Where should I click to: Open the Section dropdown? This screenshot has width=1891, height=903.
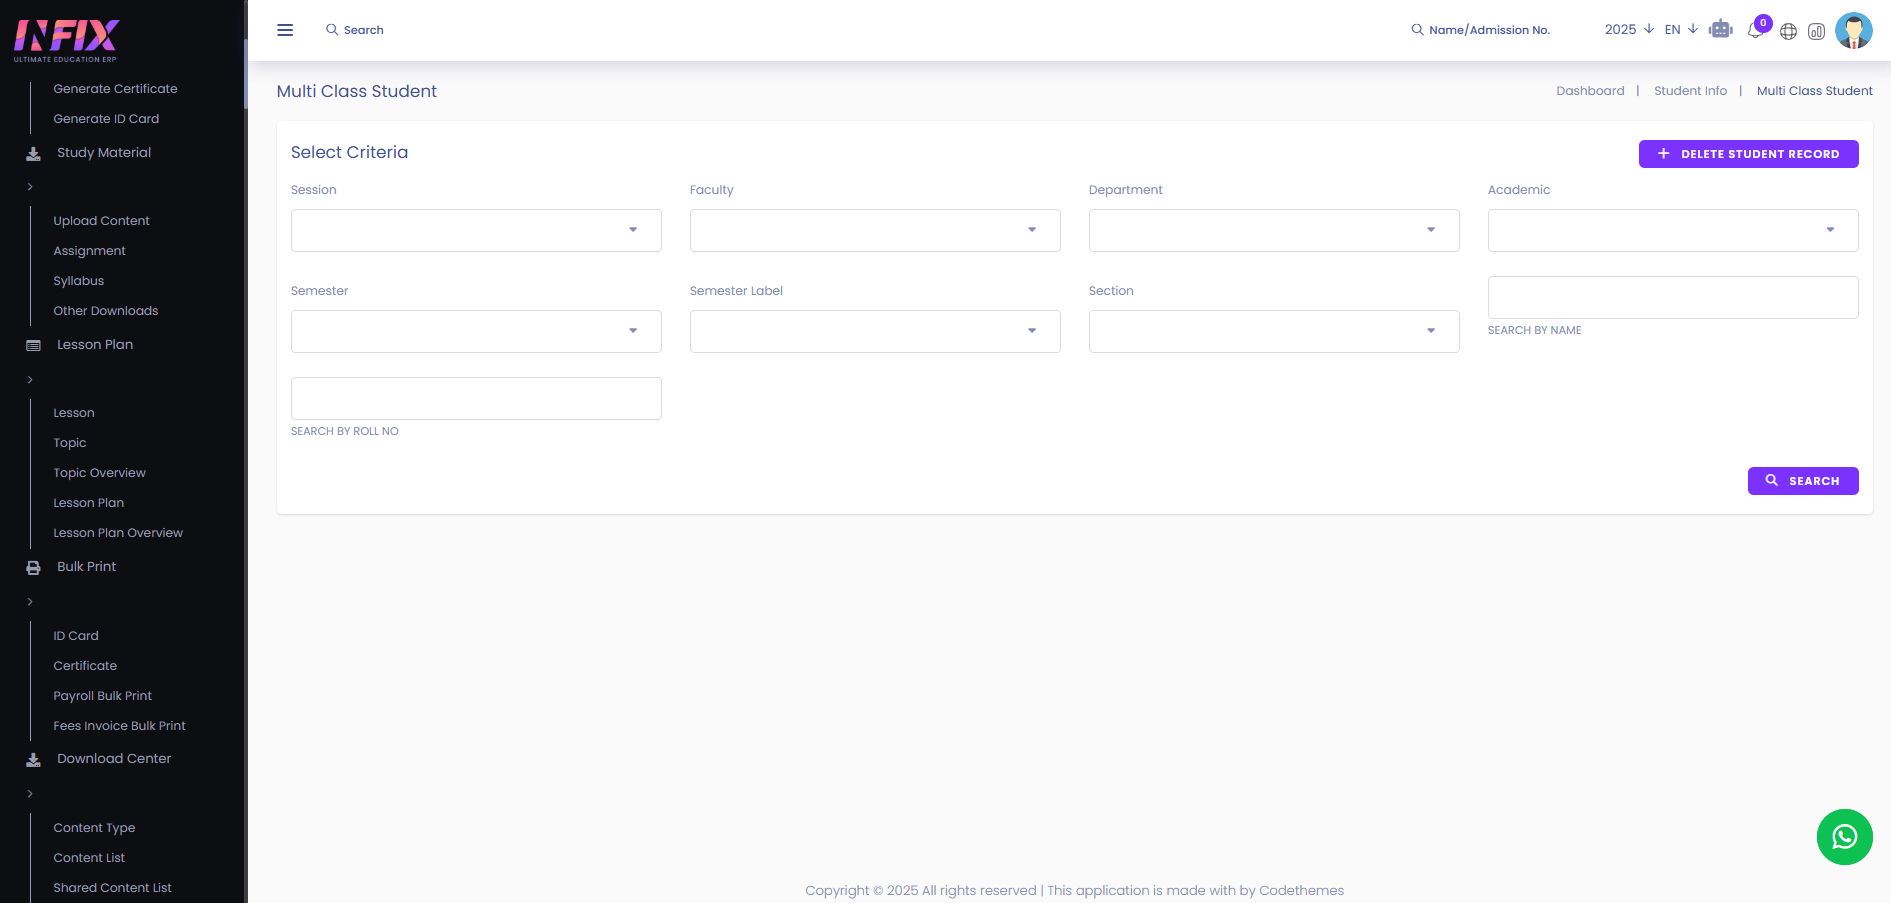(x=1274, y=331)
